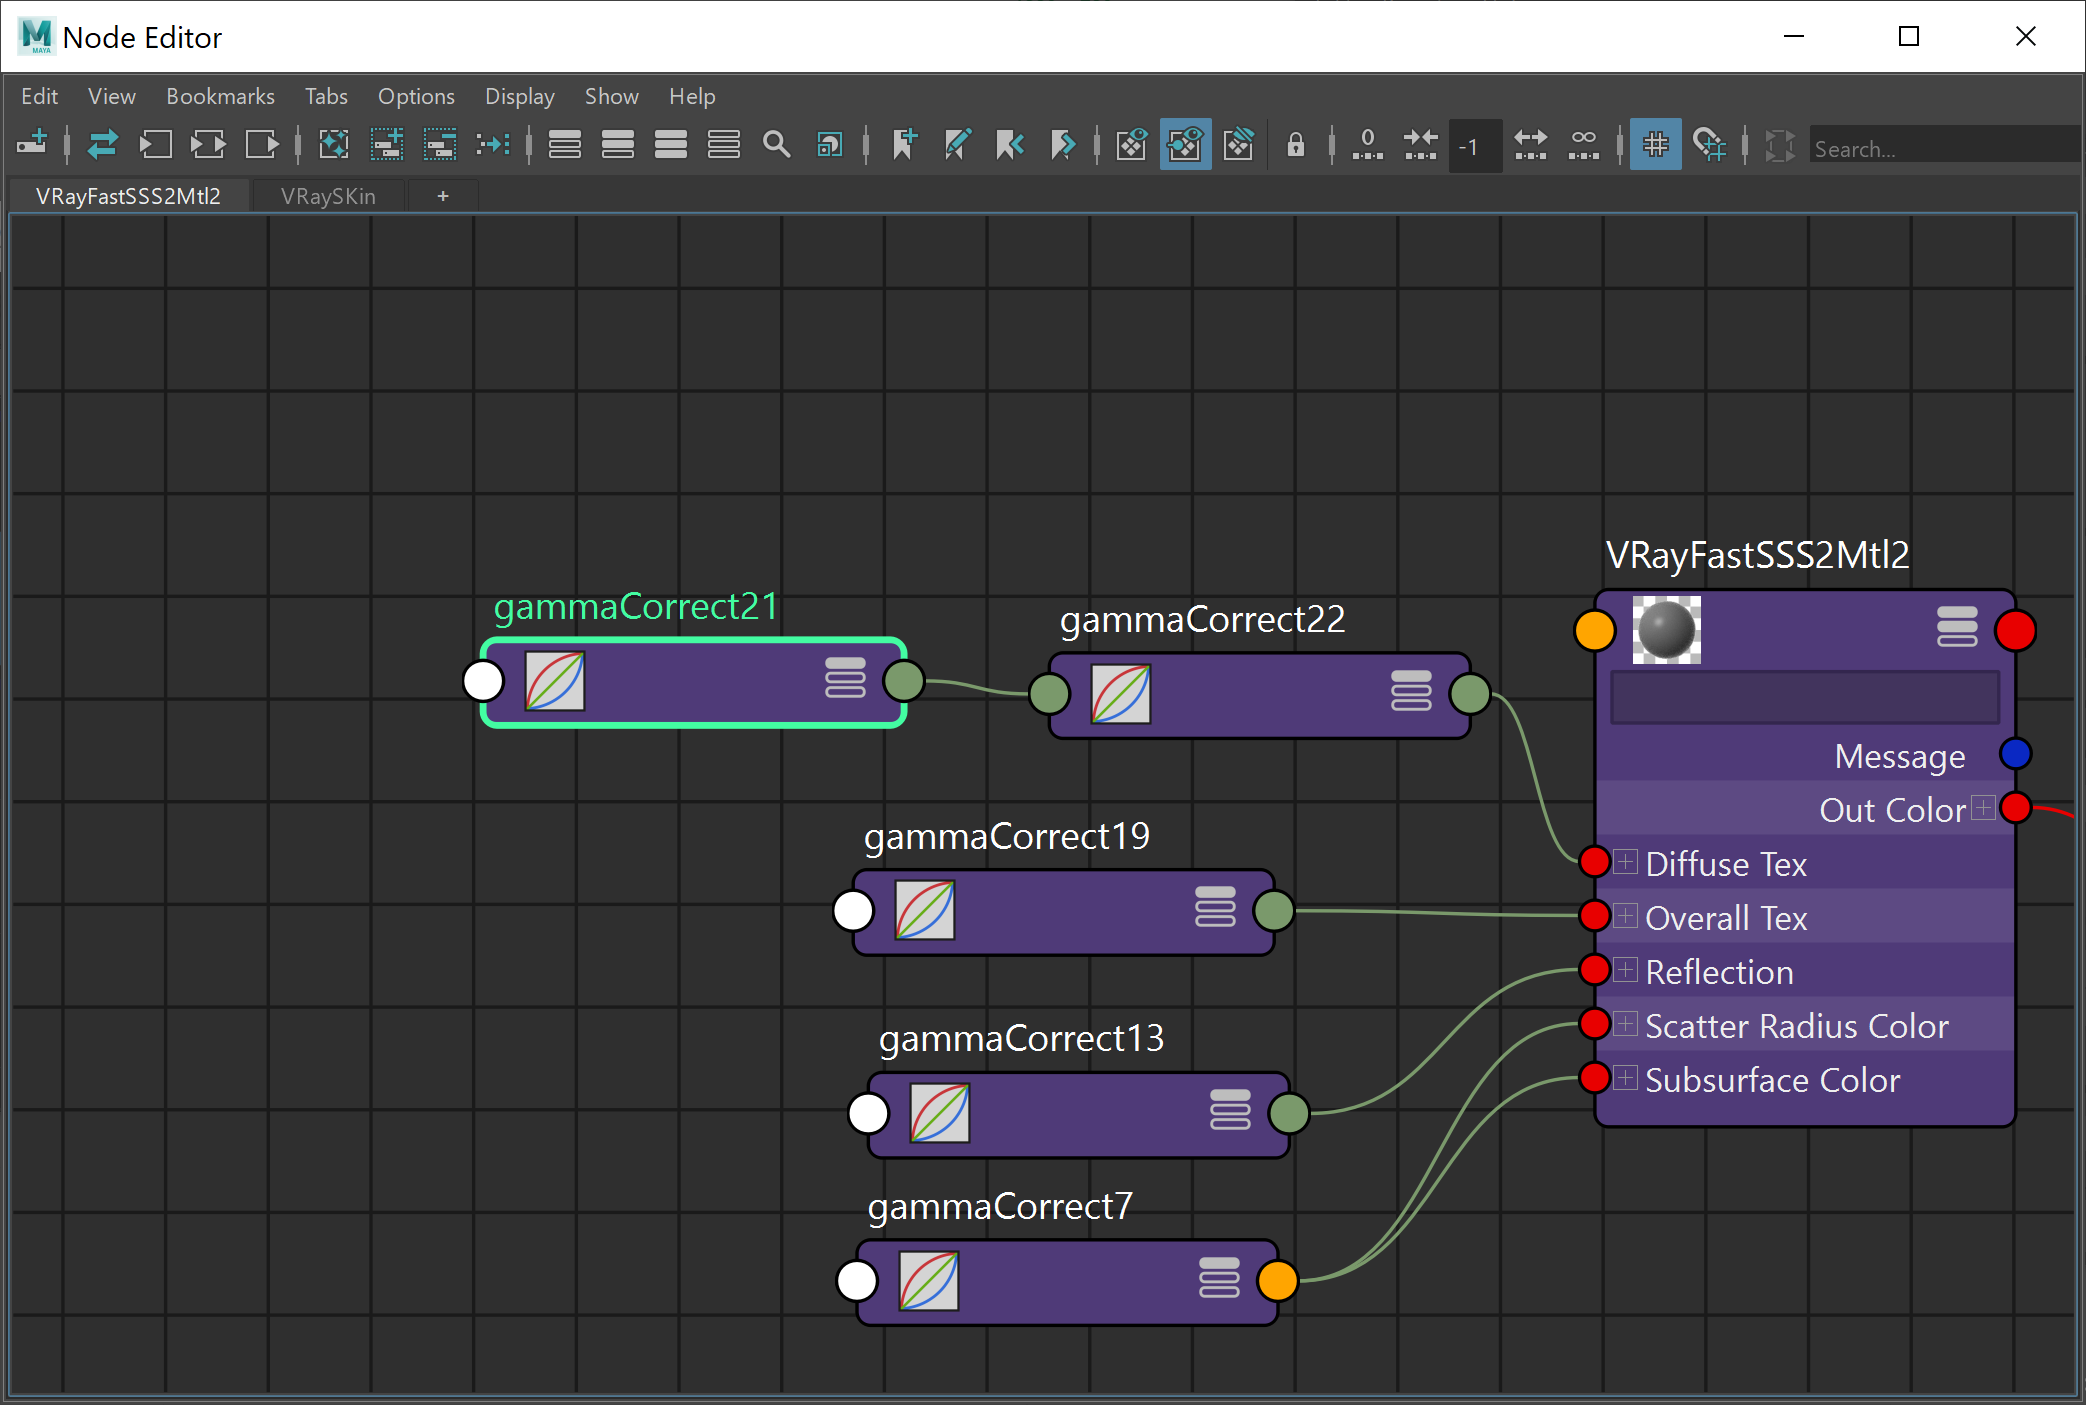Open the Bookmarks menu
The width and height of the screenshot is (2086, 1405).
220,96
